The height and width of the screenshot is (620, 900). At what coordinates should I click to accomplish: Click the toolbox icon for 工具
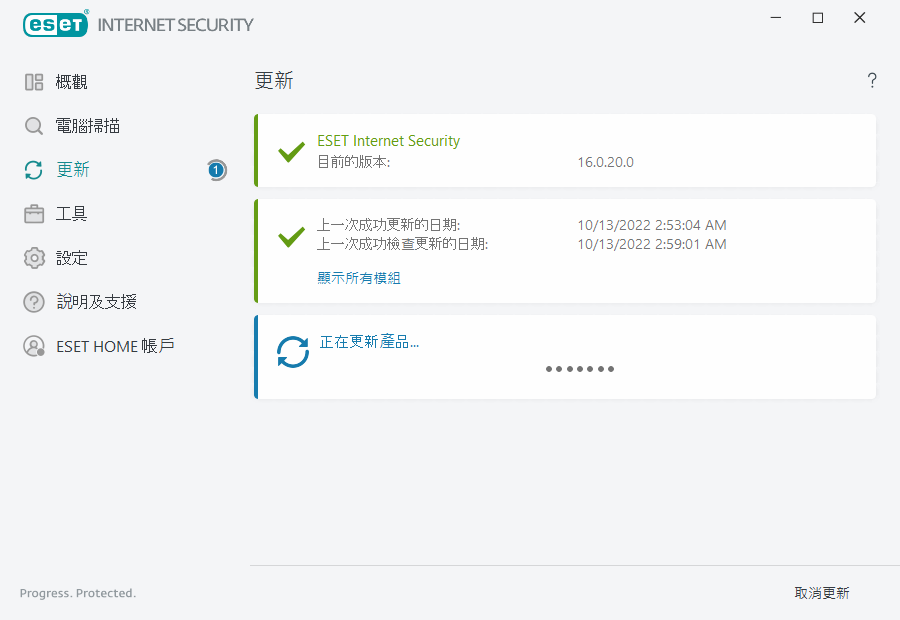[34, 214]
